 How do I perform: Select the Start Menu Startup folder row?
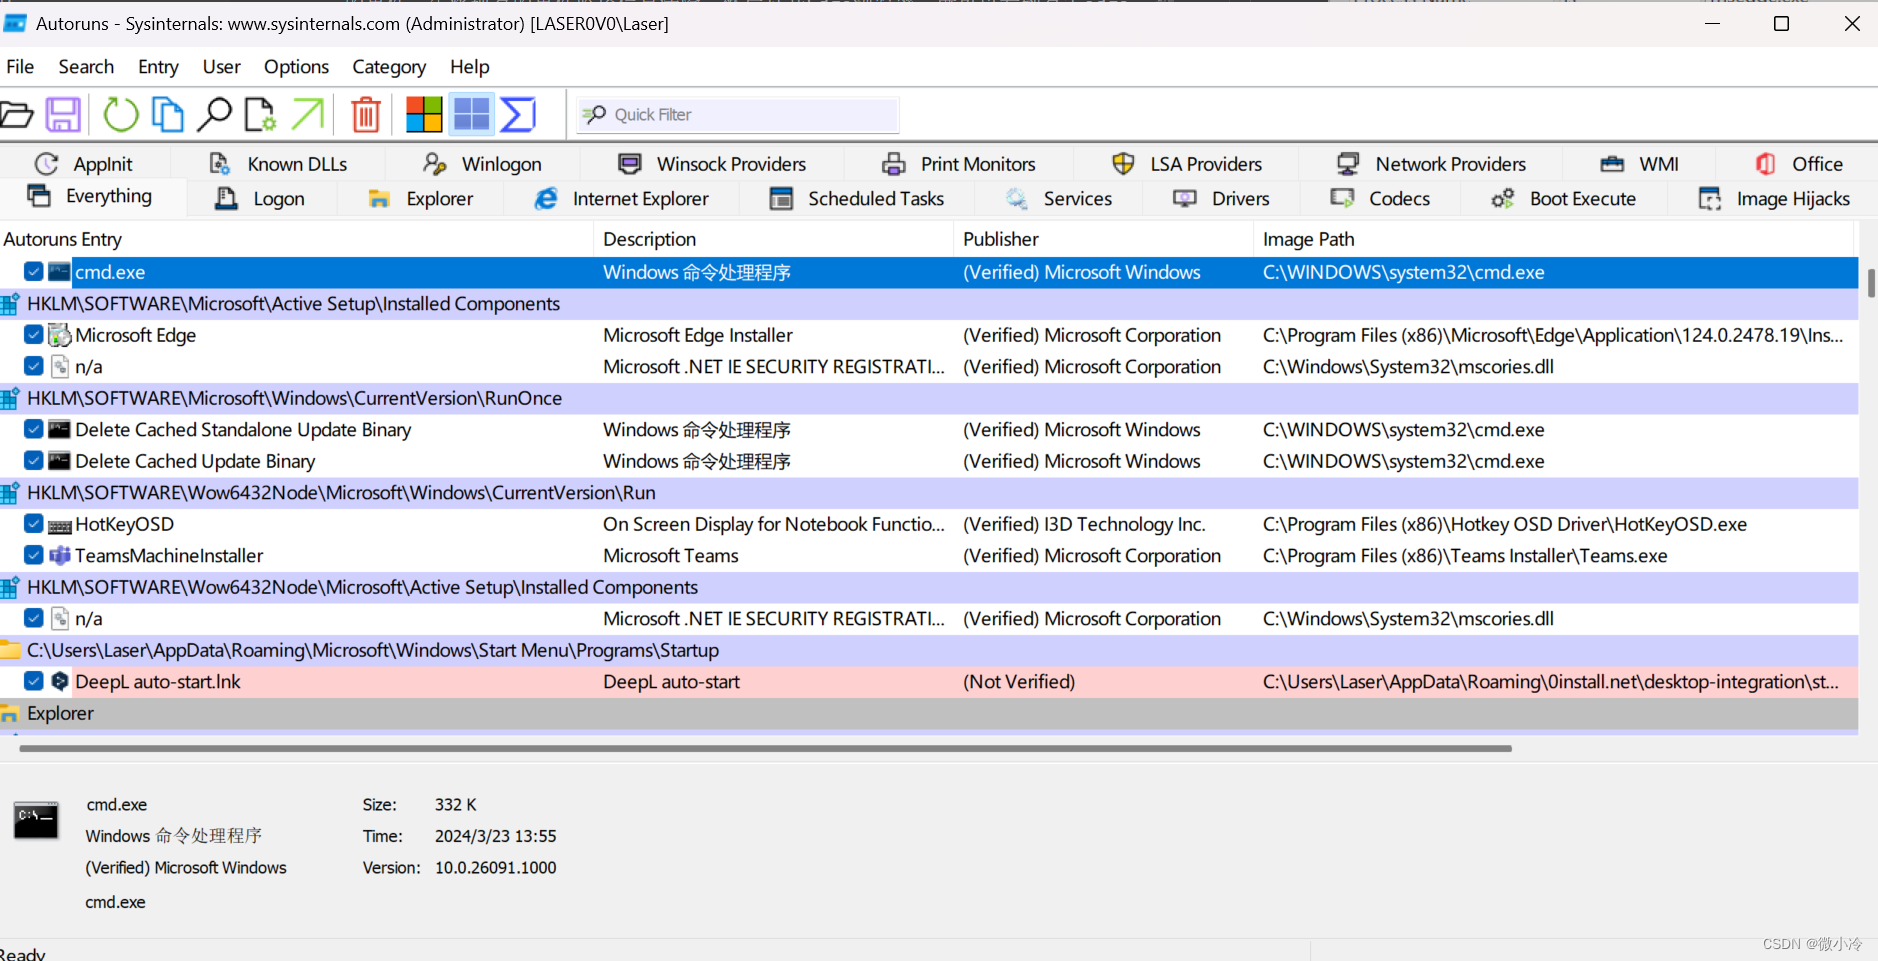[929, 650]
